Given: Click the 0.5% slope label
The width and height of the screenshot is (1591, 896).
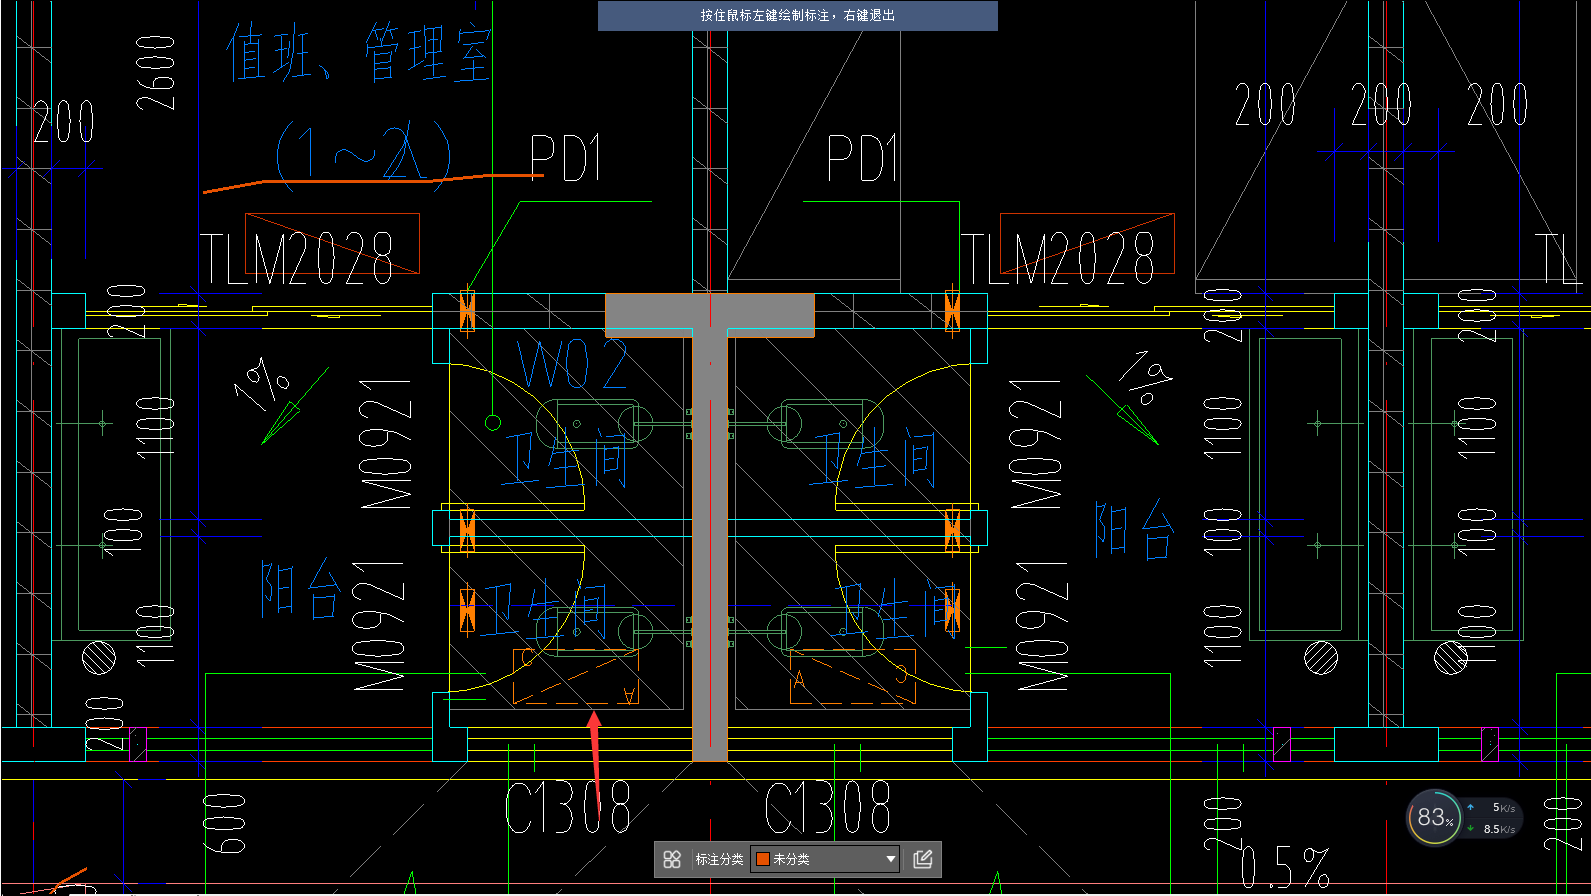Looking at the screenshot, I should click(1286, 867).
